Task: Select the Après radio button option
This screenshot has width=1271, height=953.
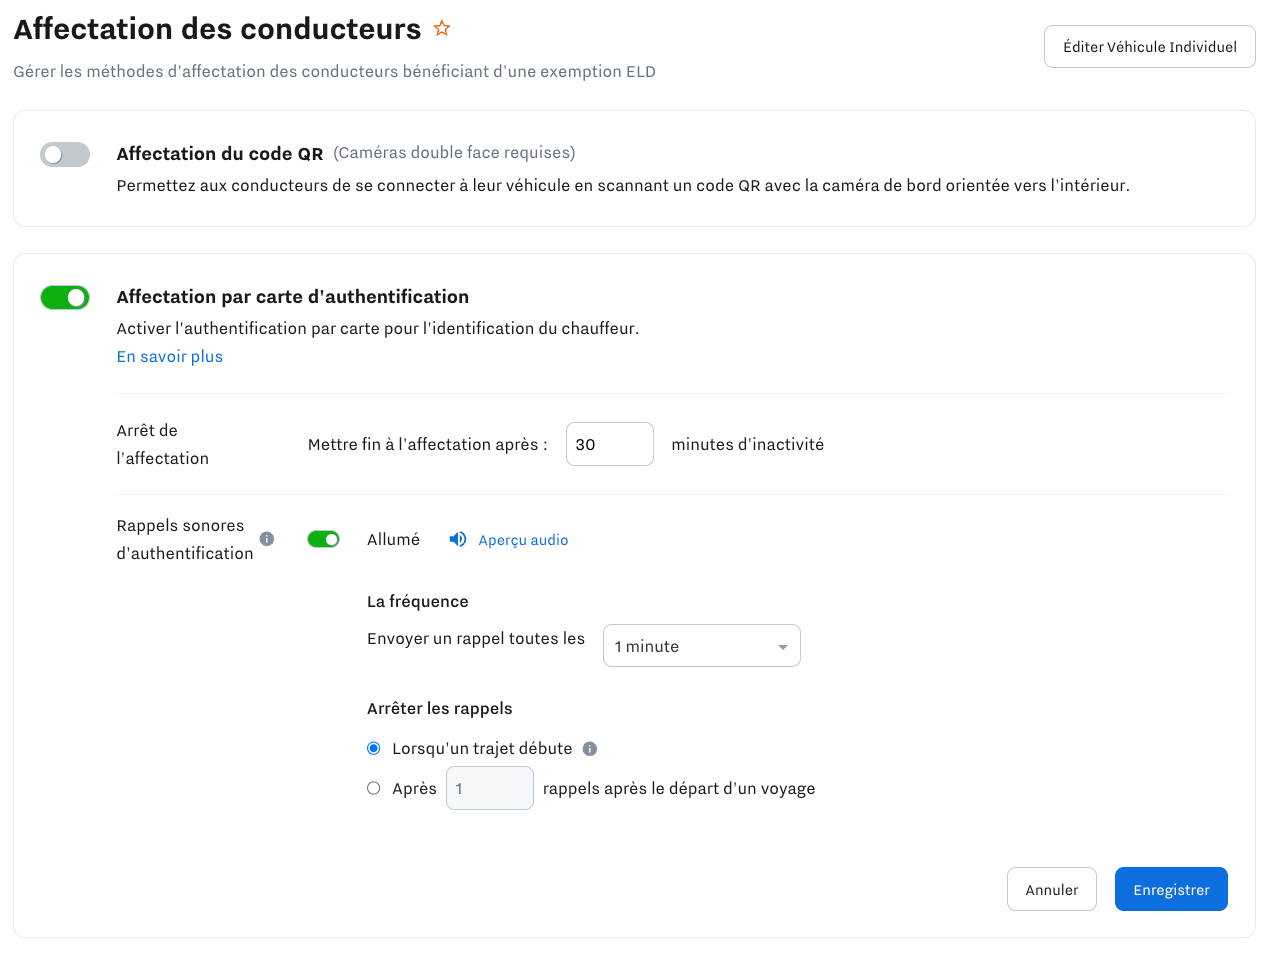Action: click(373, 788)
